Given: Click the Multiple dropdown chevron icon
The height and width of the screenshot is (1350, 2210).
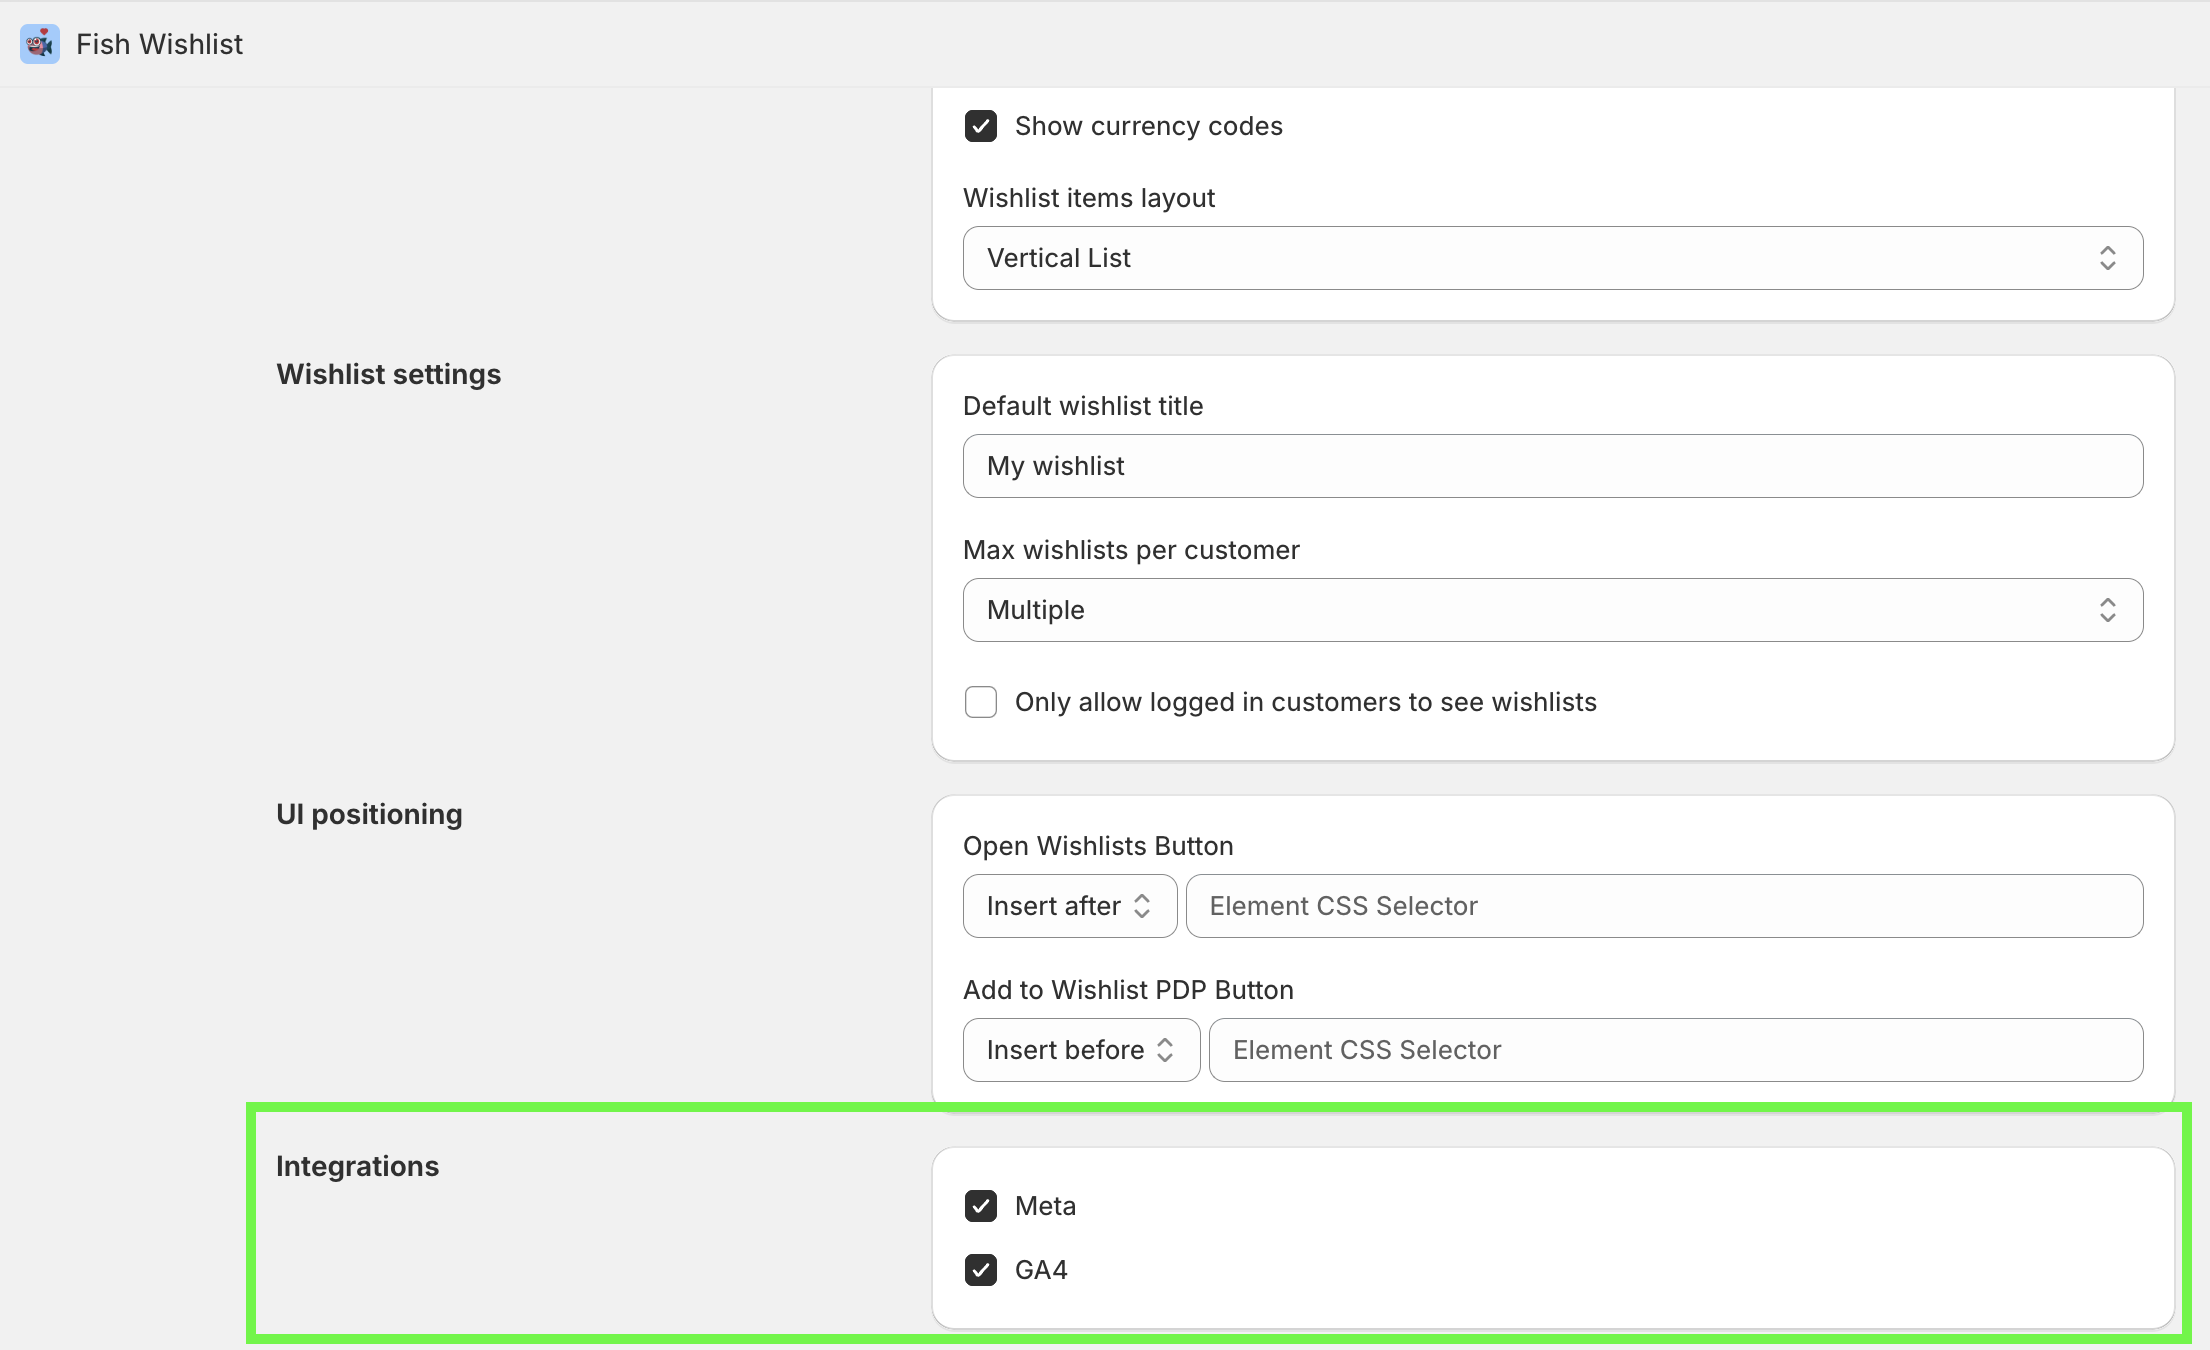Looking at the screenshot, I should [2107, 610].
